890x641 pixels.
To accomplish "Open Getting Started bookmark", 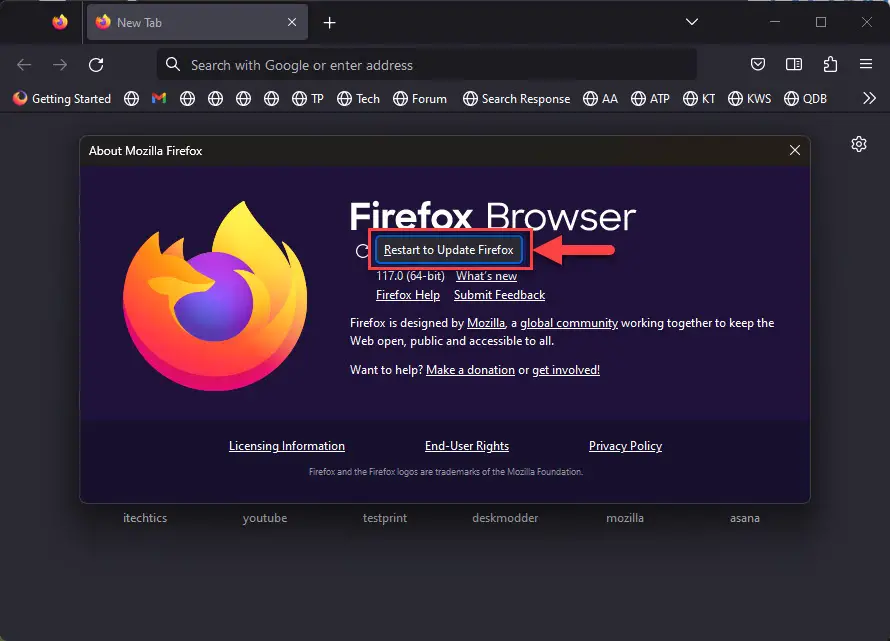I will pyautogui.click(x=62, y=99).
